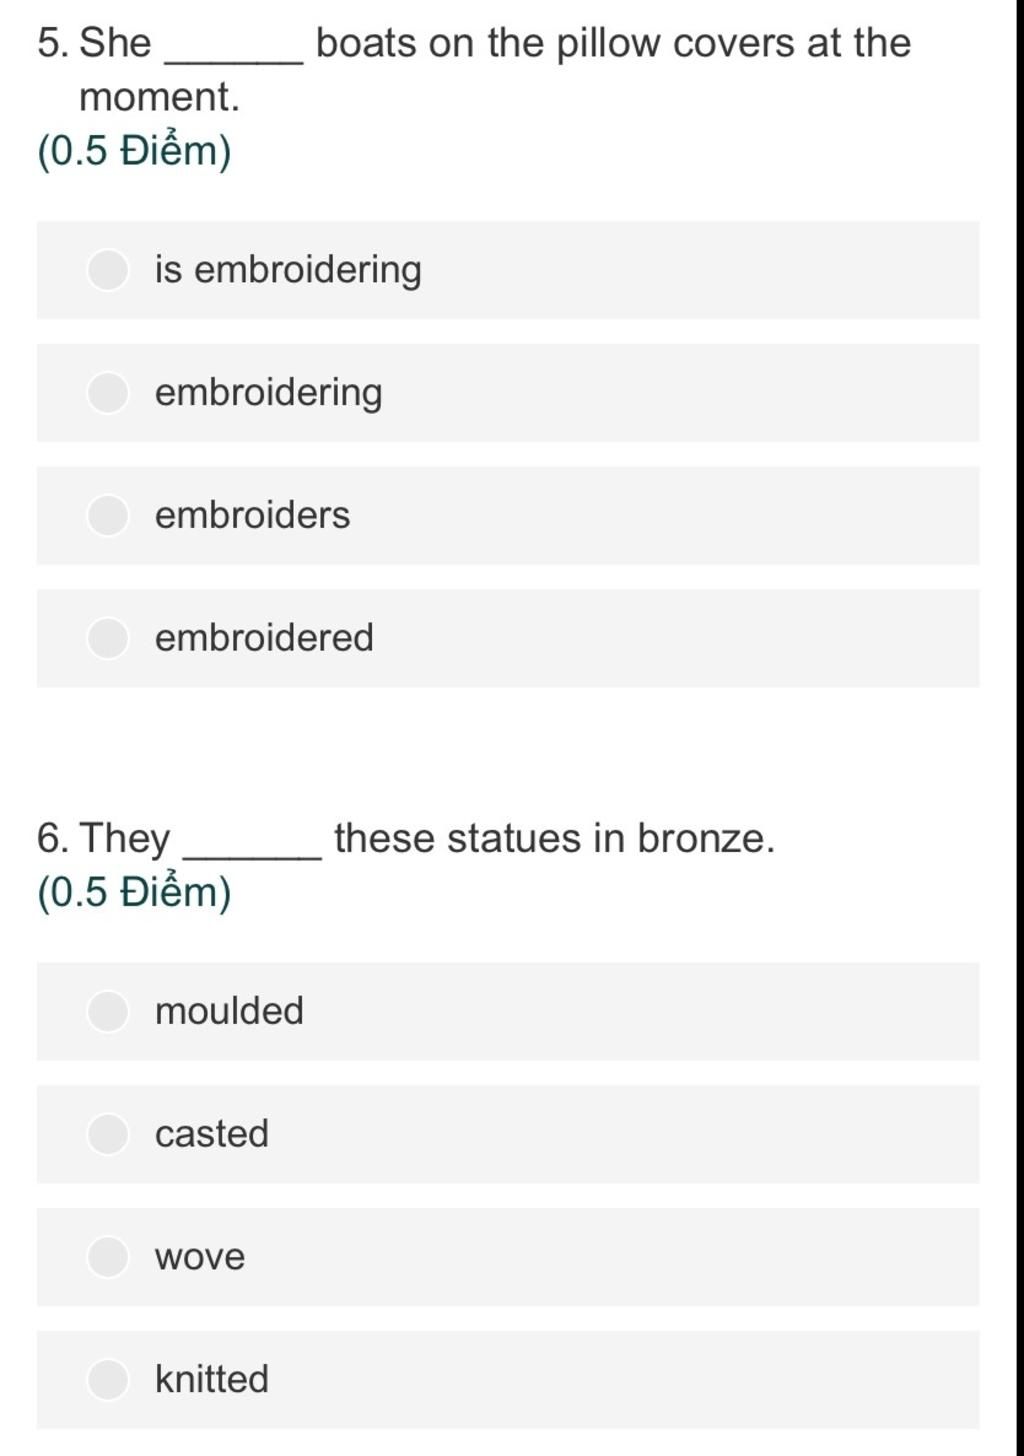This screenshot has height=1456, width=1024.
Task: Click the 'embroiders' answer label text
Action: (x=252, y=515)
